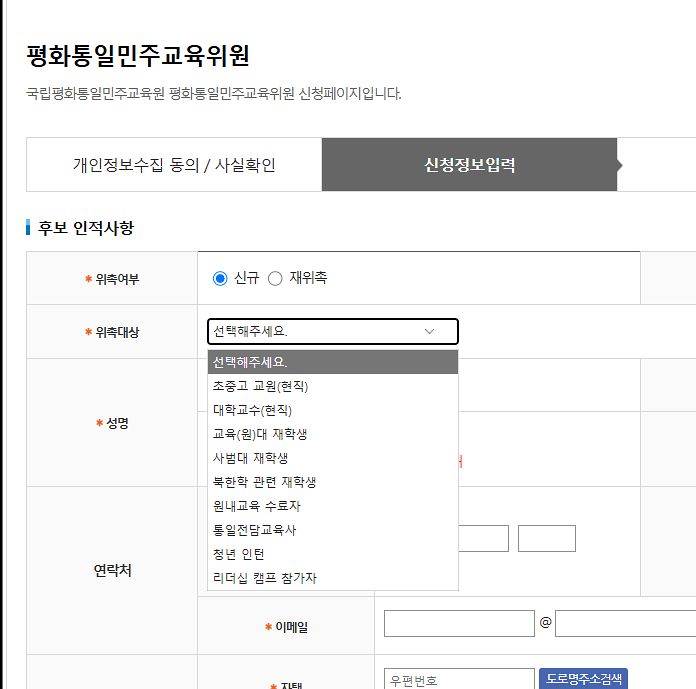The image size is (696, 689).
Task: Choose 북한학 관련 재학생 option
Action: click(x=332, y=482)
